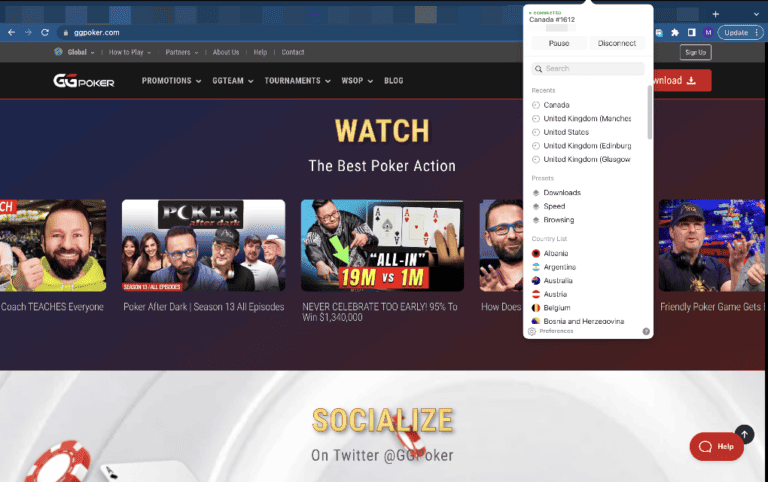Viewport: 768px width, 482px height.
Task: Choose the Downloads preset
Action: 561,192
